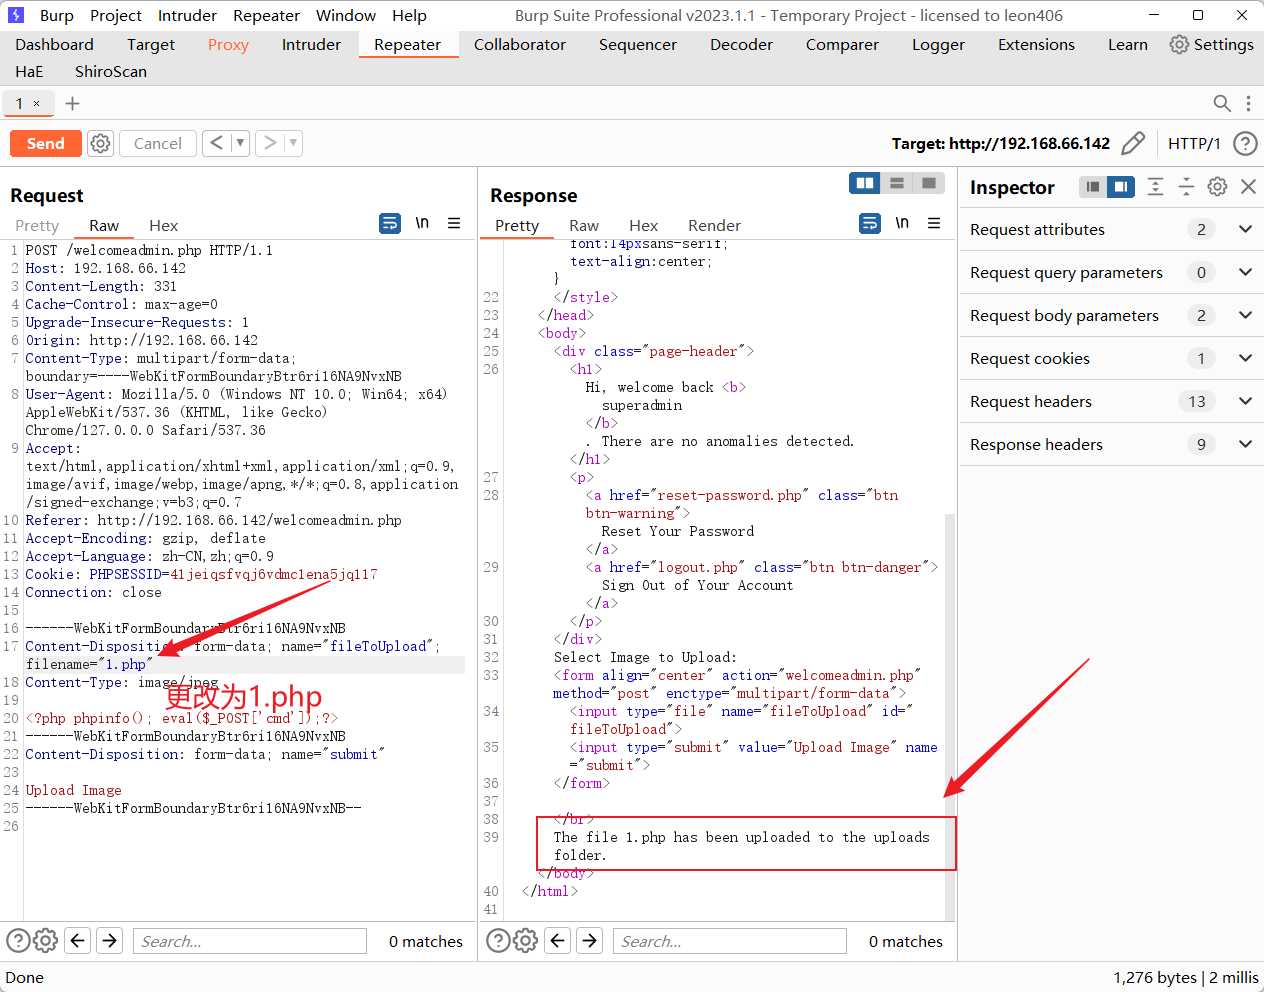The image size is (1264, 992).
Task: Open the history dropdown beside the back arrow
Action: (x=240, y=143)
